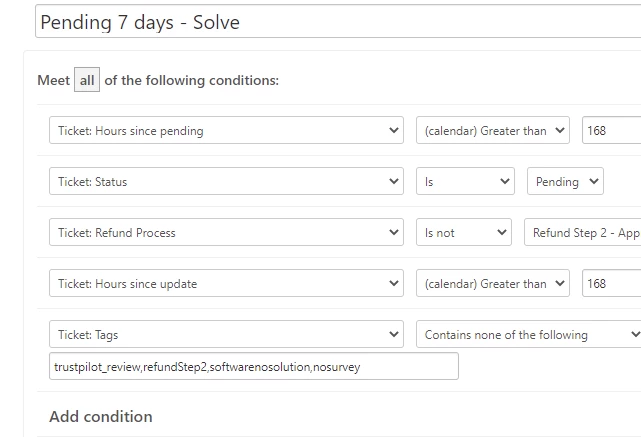
Task: Open 'Refund Step 2' value dropdown
Action: [582, 233]
